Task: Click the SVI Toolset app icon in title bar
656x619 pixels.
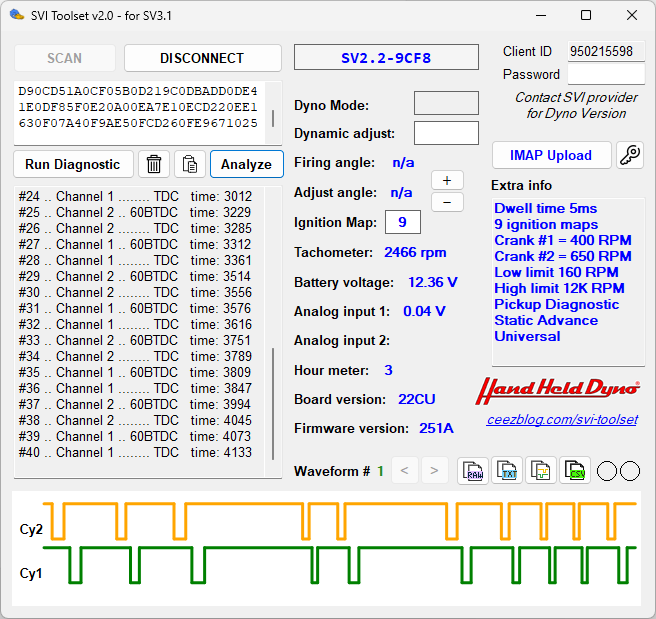Action: pos(17,15)
